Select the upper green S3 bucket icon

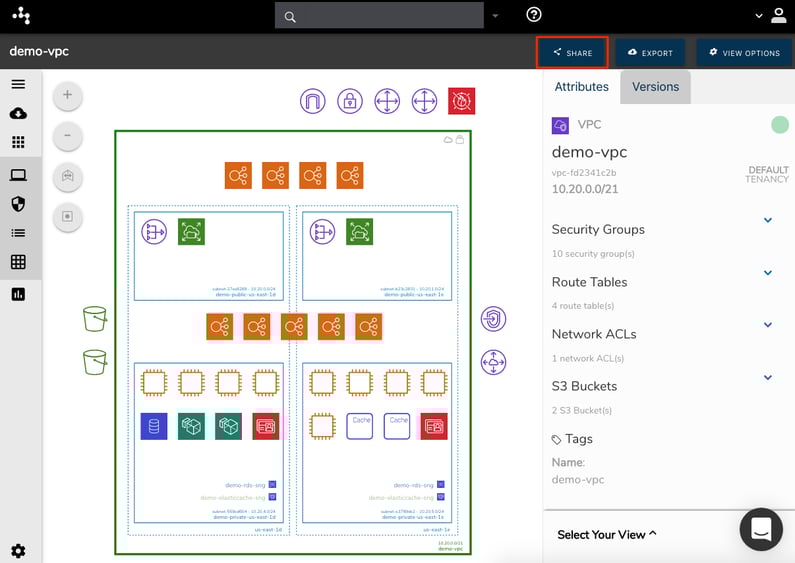pyautogui.click(x=95, y=319)
